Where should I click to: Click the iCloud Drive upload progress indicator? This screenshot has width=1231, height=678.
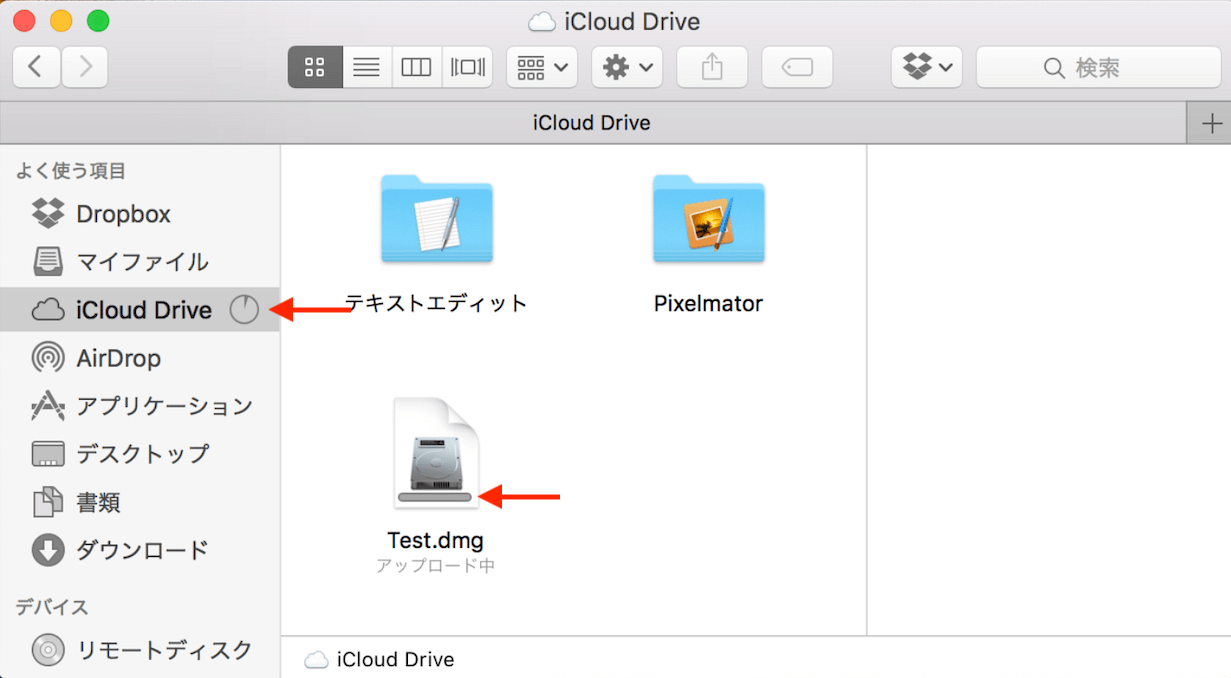coord(244,310)
